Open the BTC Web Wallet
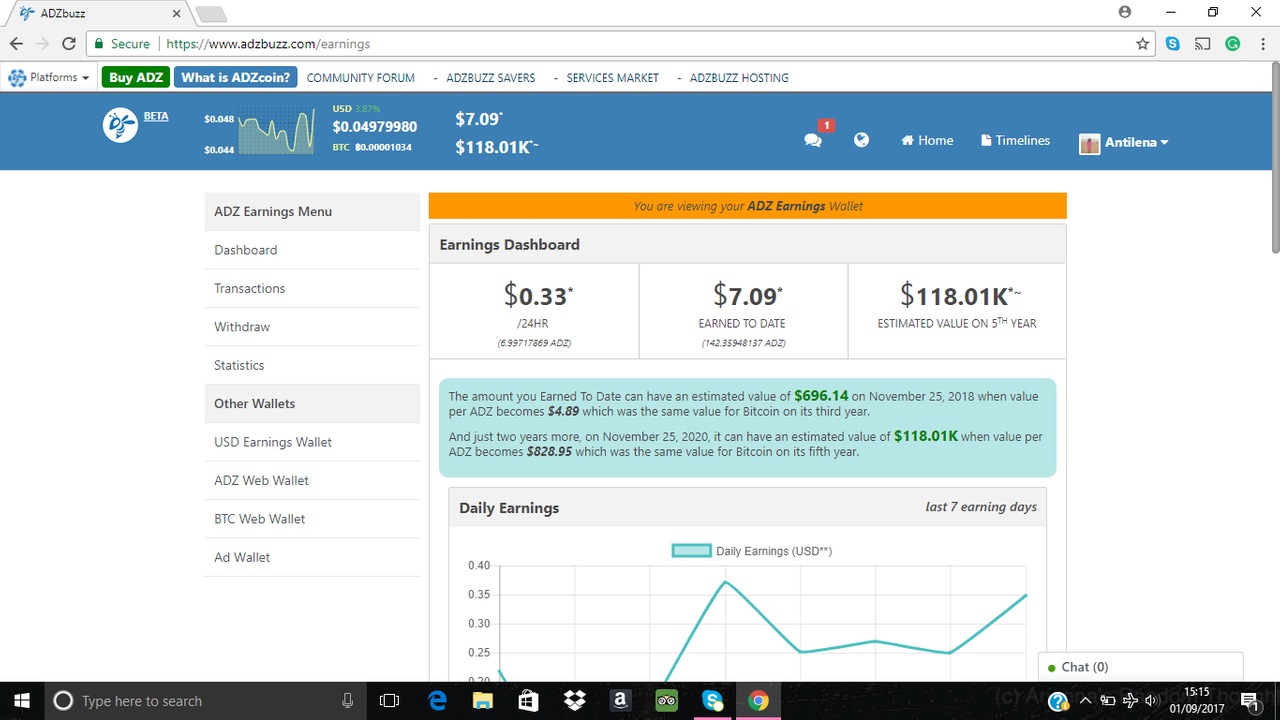The height and width of the screenshot is (720, 1280). pyautogui.click(x=312, y=519)
